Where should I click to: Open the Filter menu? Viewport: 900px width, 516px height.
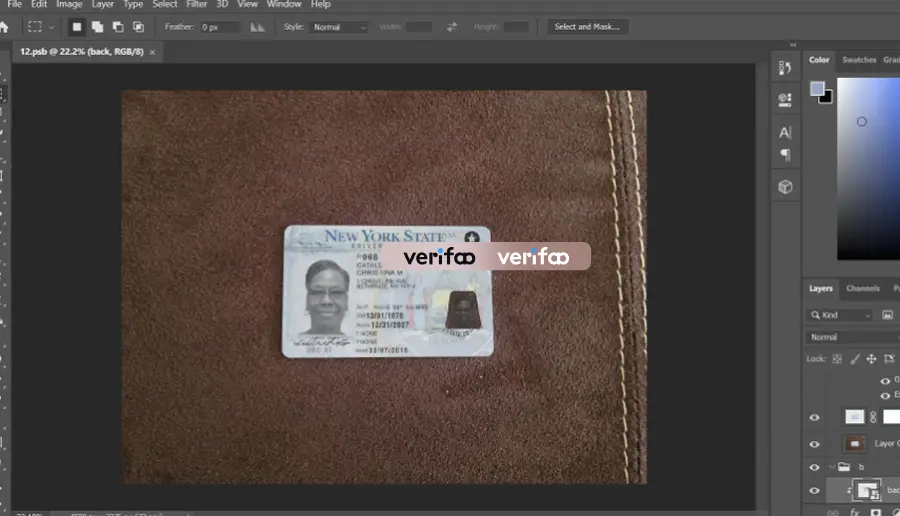click(196, 4)
